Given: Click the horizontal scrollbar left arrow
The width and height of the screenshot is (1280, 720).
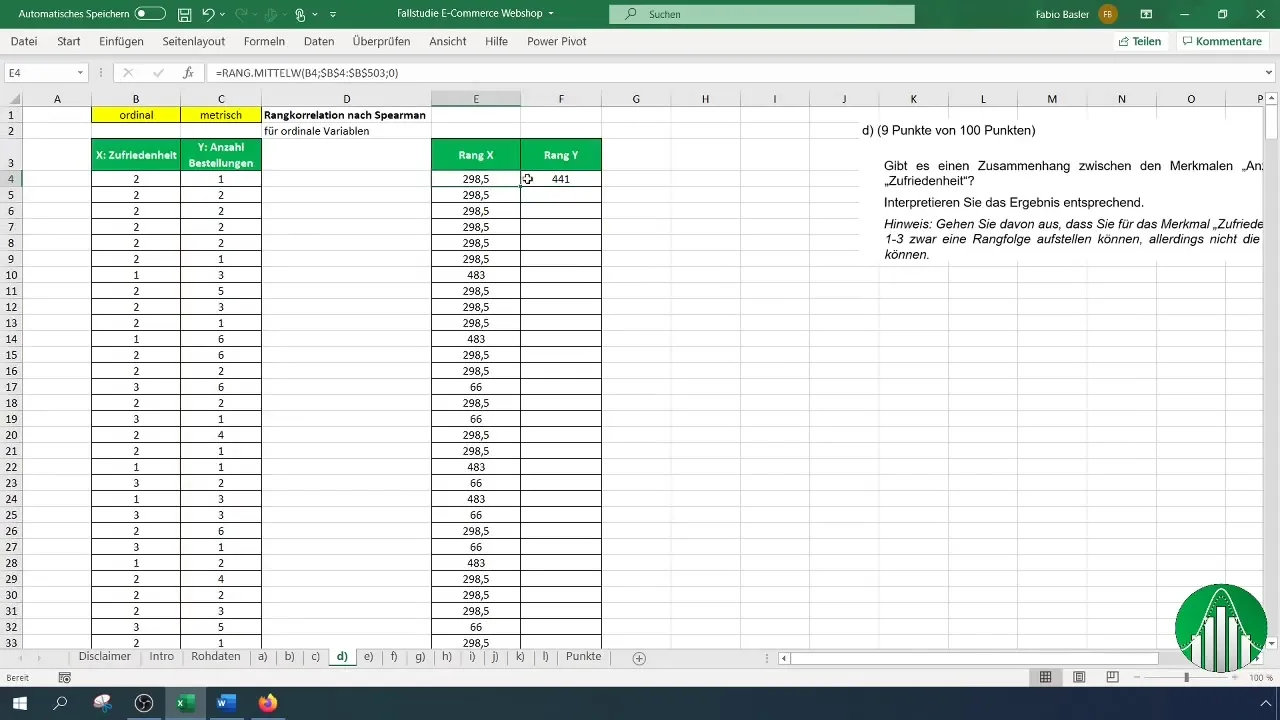Looking at the screenshot, I should pyautogui.click(x=785, y=658).
